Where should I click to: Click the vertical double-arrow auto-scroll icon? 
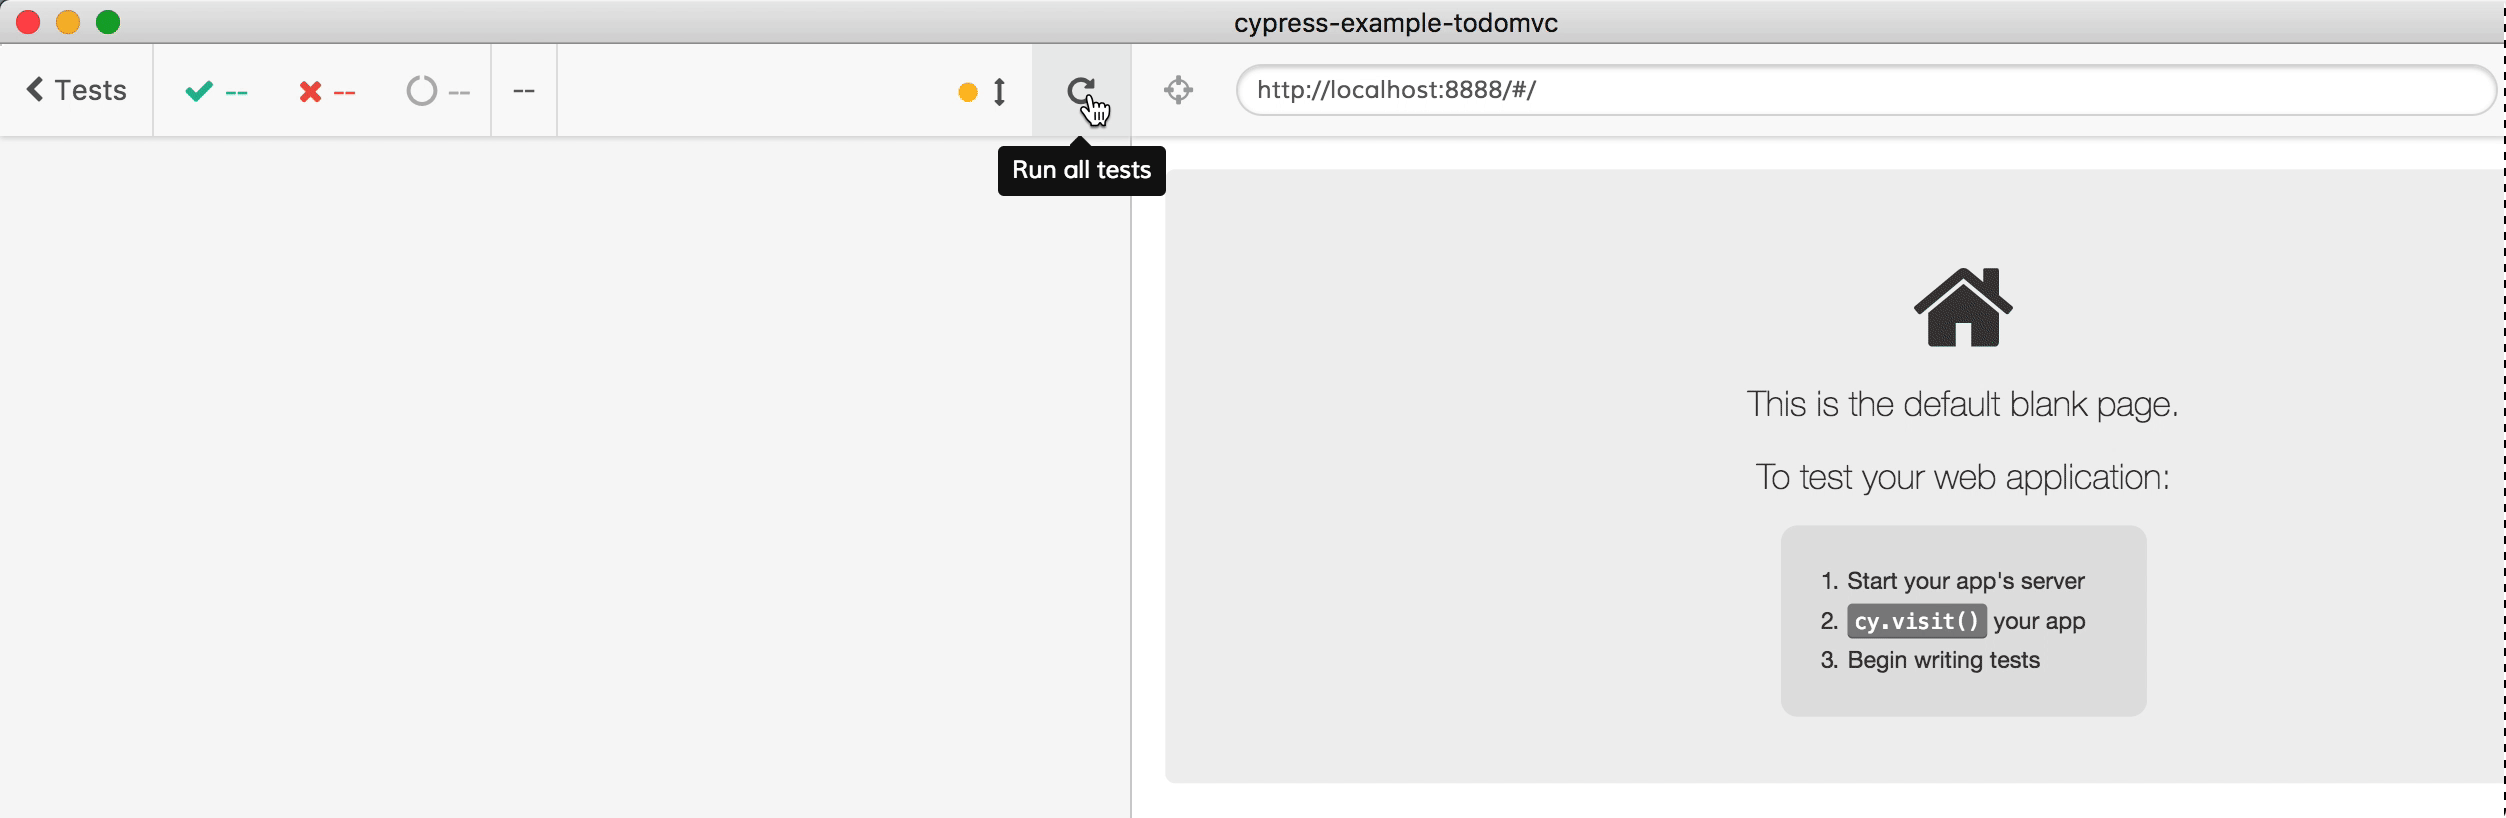[999, 92]
